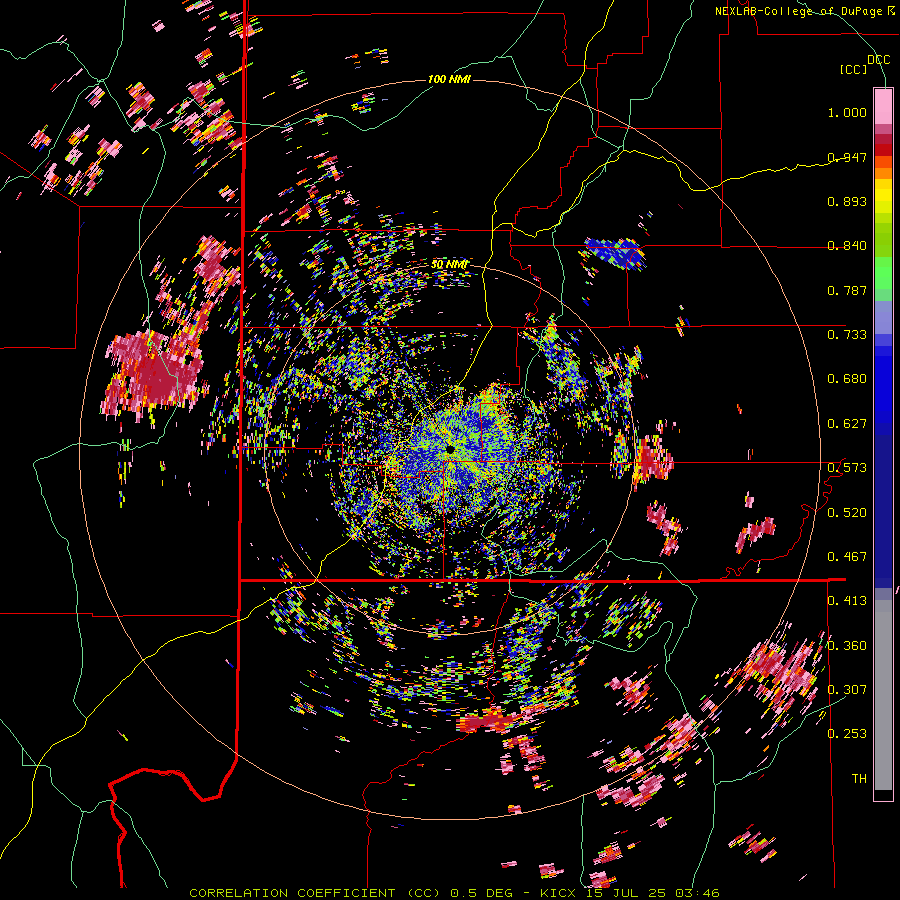Select the 0.573 legend value
Screen dimensions: 900x900
pyautogui.click(x=847, y=468)
